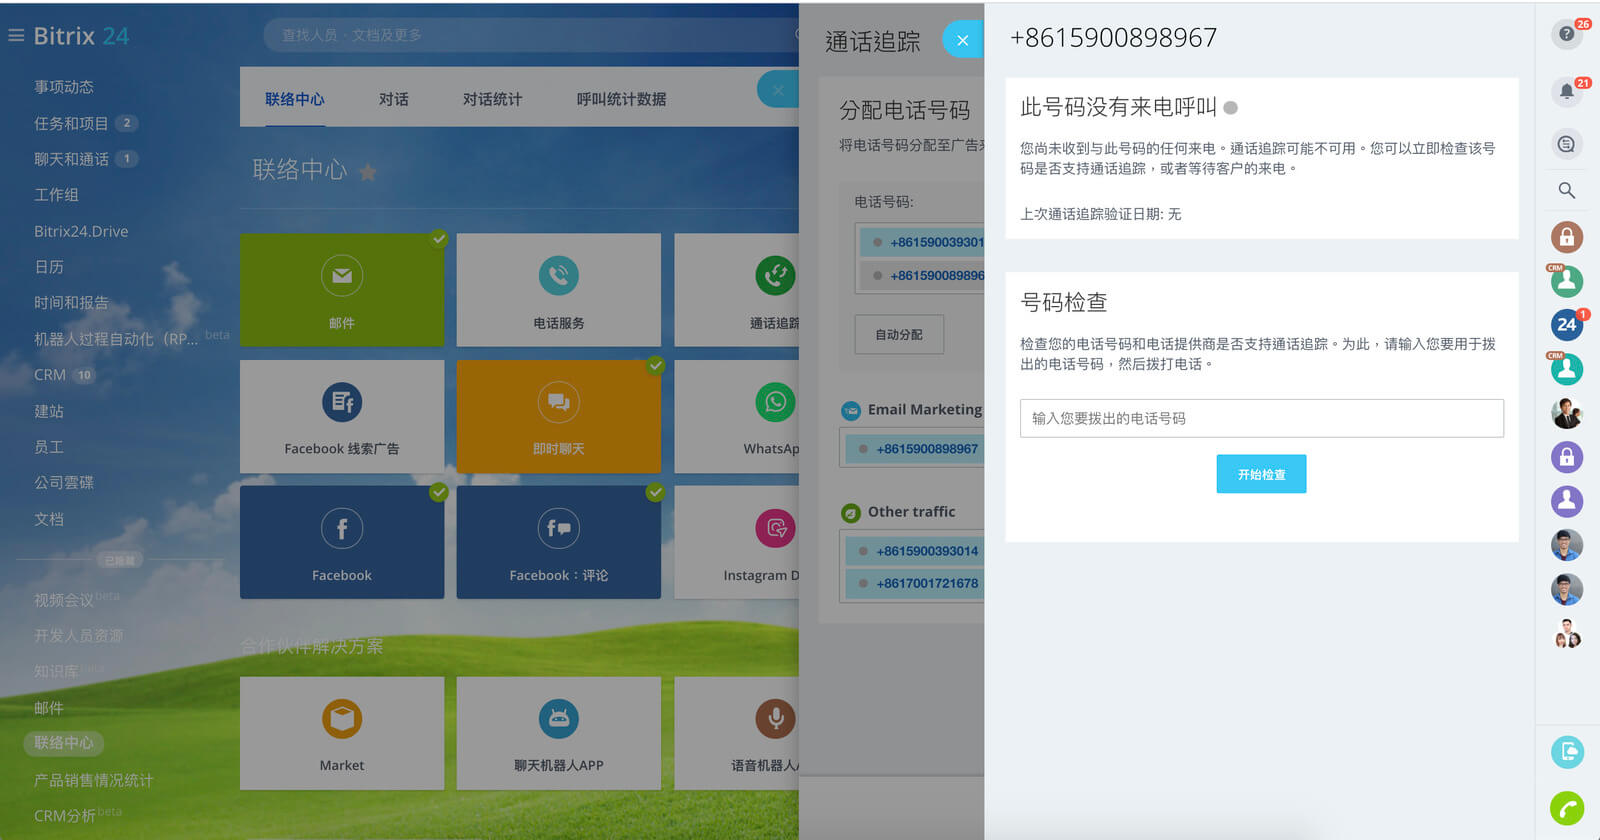This screenshot has height=840, width=1600.
Task: Open the notifications bell
Action: (1566, 92)
